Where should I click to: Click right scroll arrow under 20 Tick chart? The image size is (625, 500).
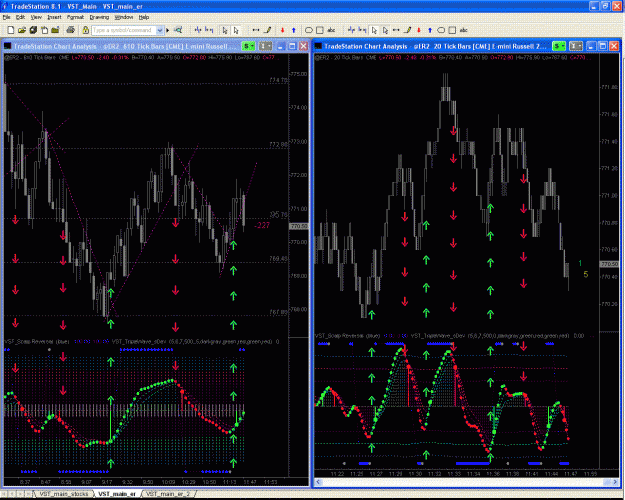click(615, 482)
